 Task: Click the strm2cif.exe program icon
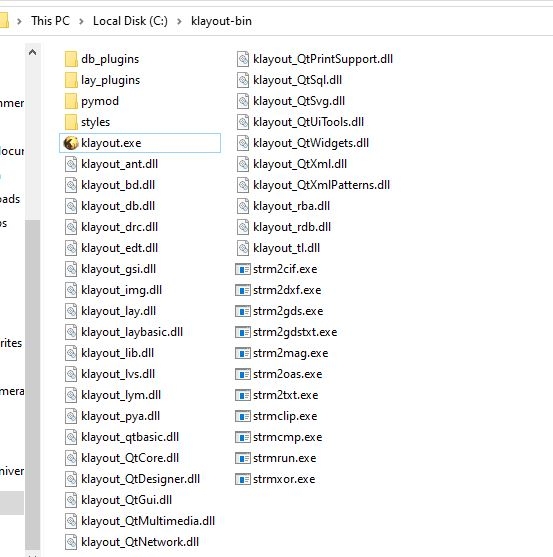(243, 269)
